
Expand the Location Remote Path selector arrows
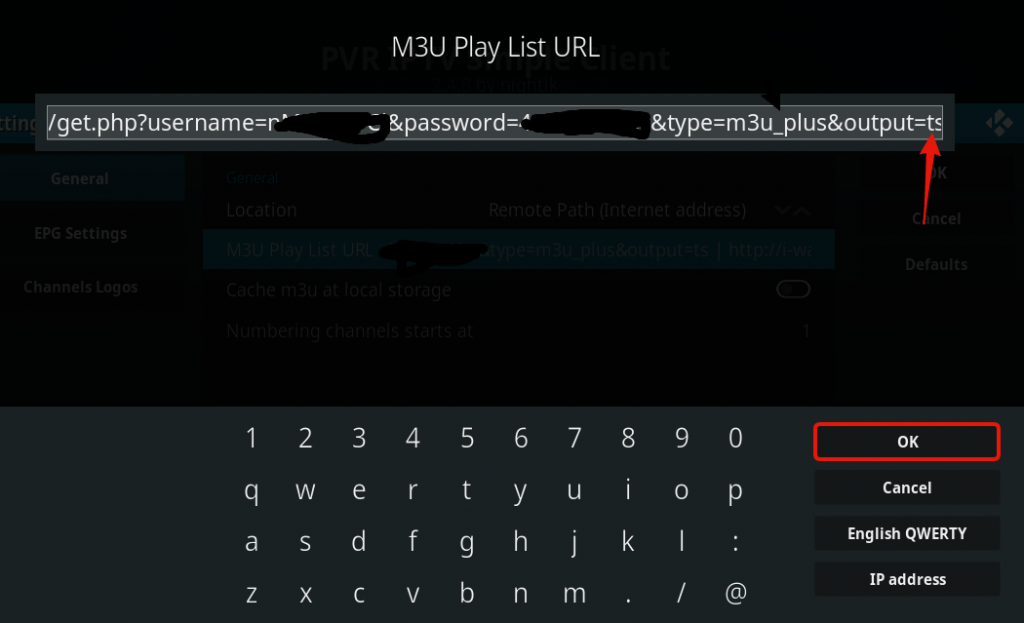pyautogui.click(x=792, y=210)
